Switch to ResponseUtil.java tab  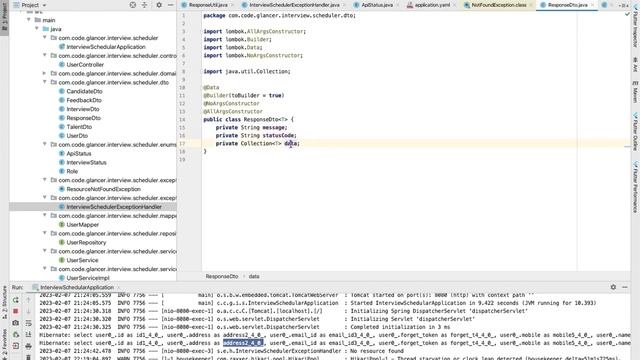point(208,5)
